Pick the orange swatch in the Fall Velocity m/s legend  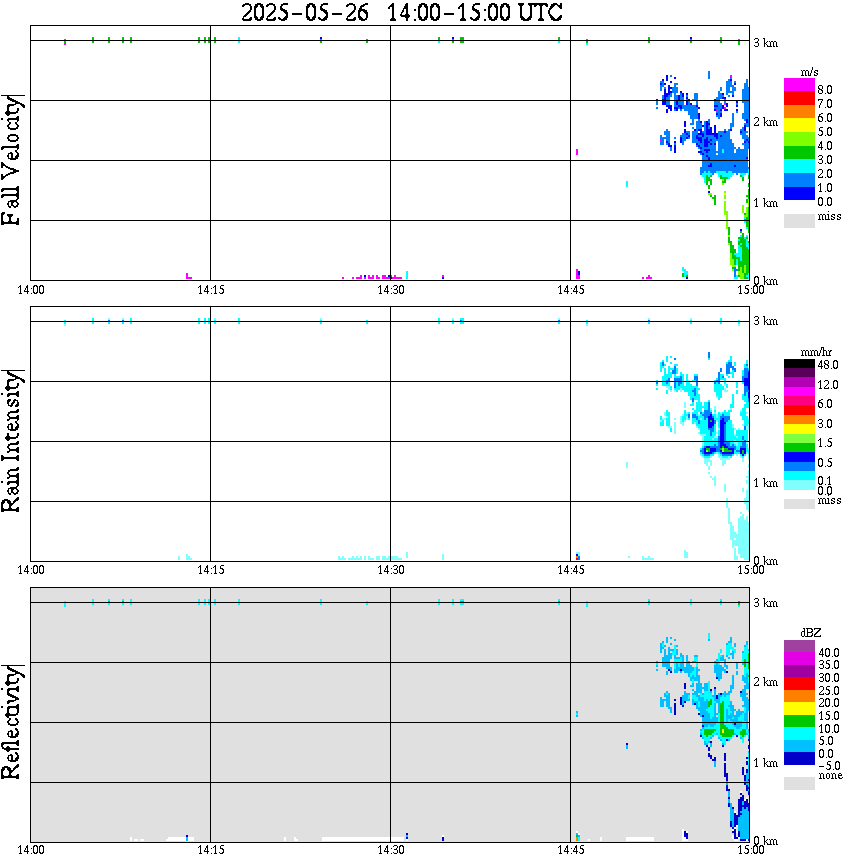[799, 112]
